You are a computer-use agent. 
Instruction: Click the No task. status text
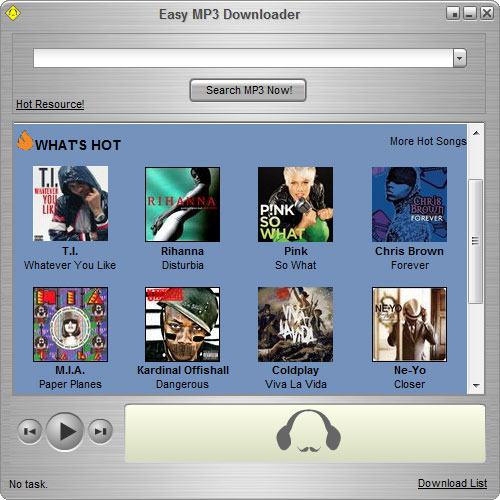click(x=28, y=484)
